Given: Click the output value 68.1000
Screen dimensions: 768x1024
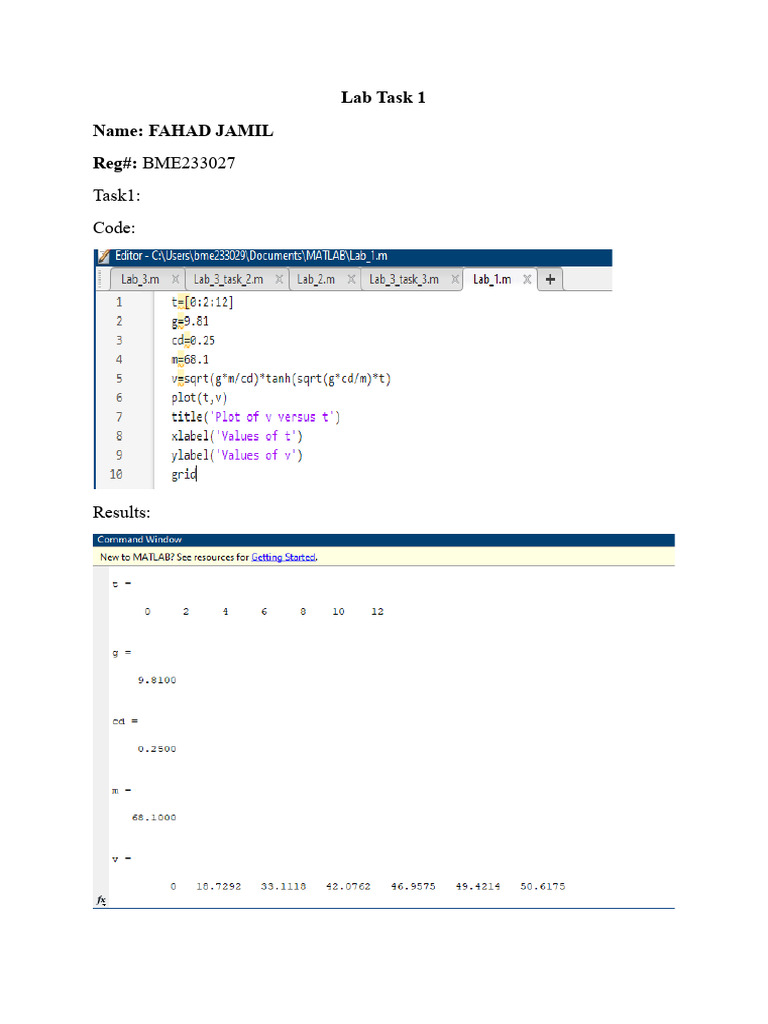Looking at the screenshot, I should click(154, 818).
